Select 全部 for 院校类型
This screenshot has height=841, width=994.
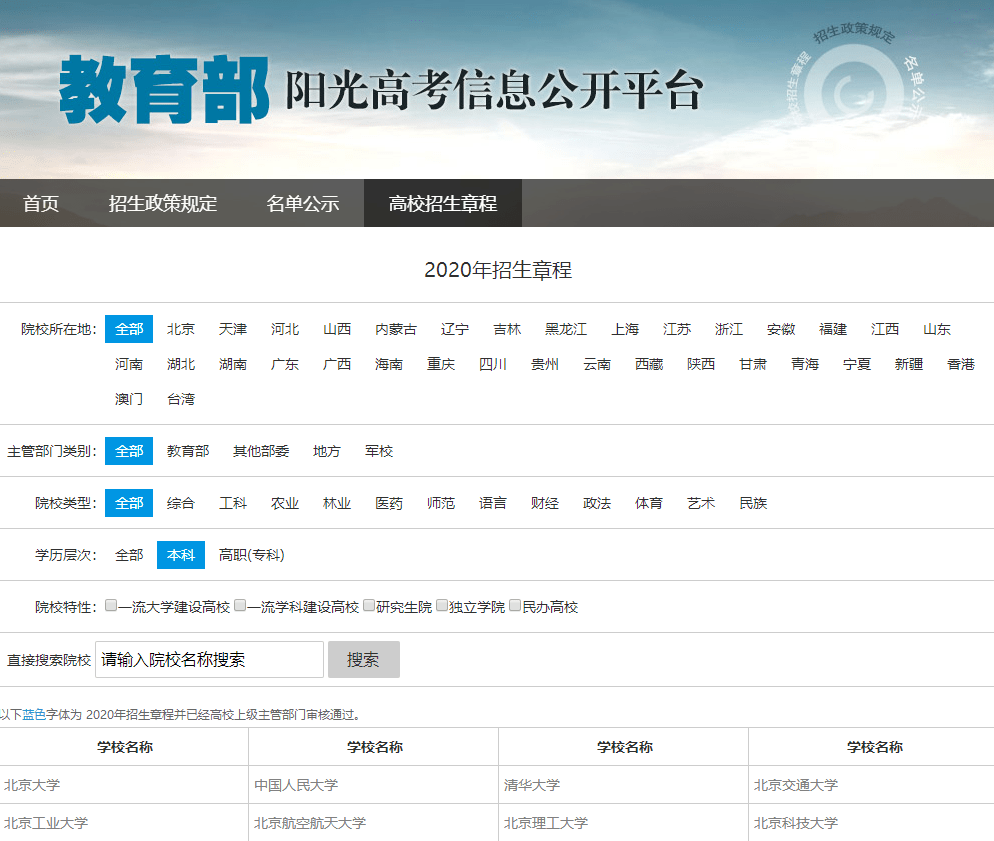coord(129,503)
